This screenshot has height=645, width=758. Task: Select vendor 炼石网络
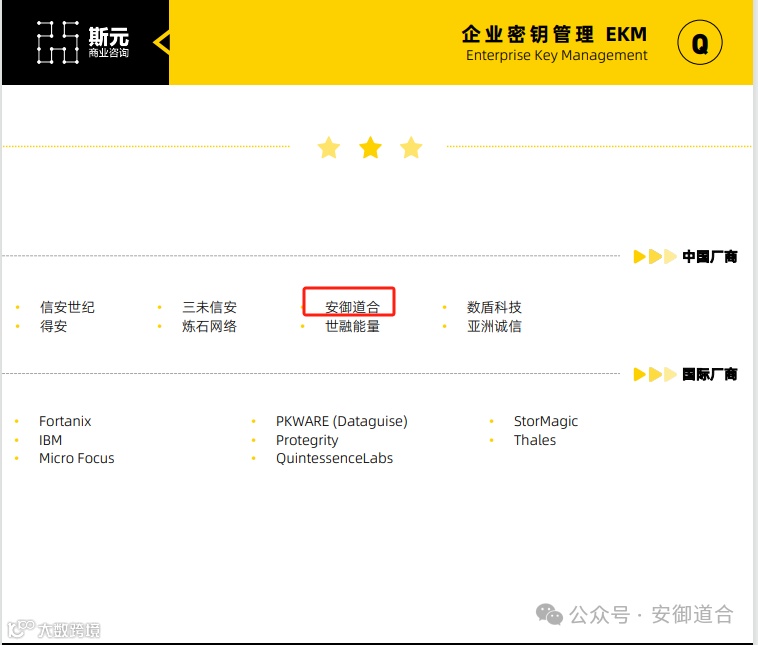point(209,326)
